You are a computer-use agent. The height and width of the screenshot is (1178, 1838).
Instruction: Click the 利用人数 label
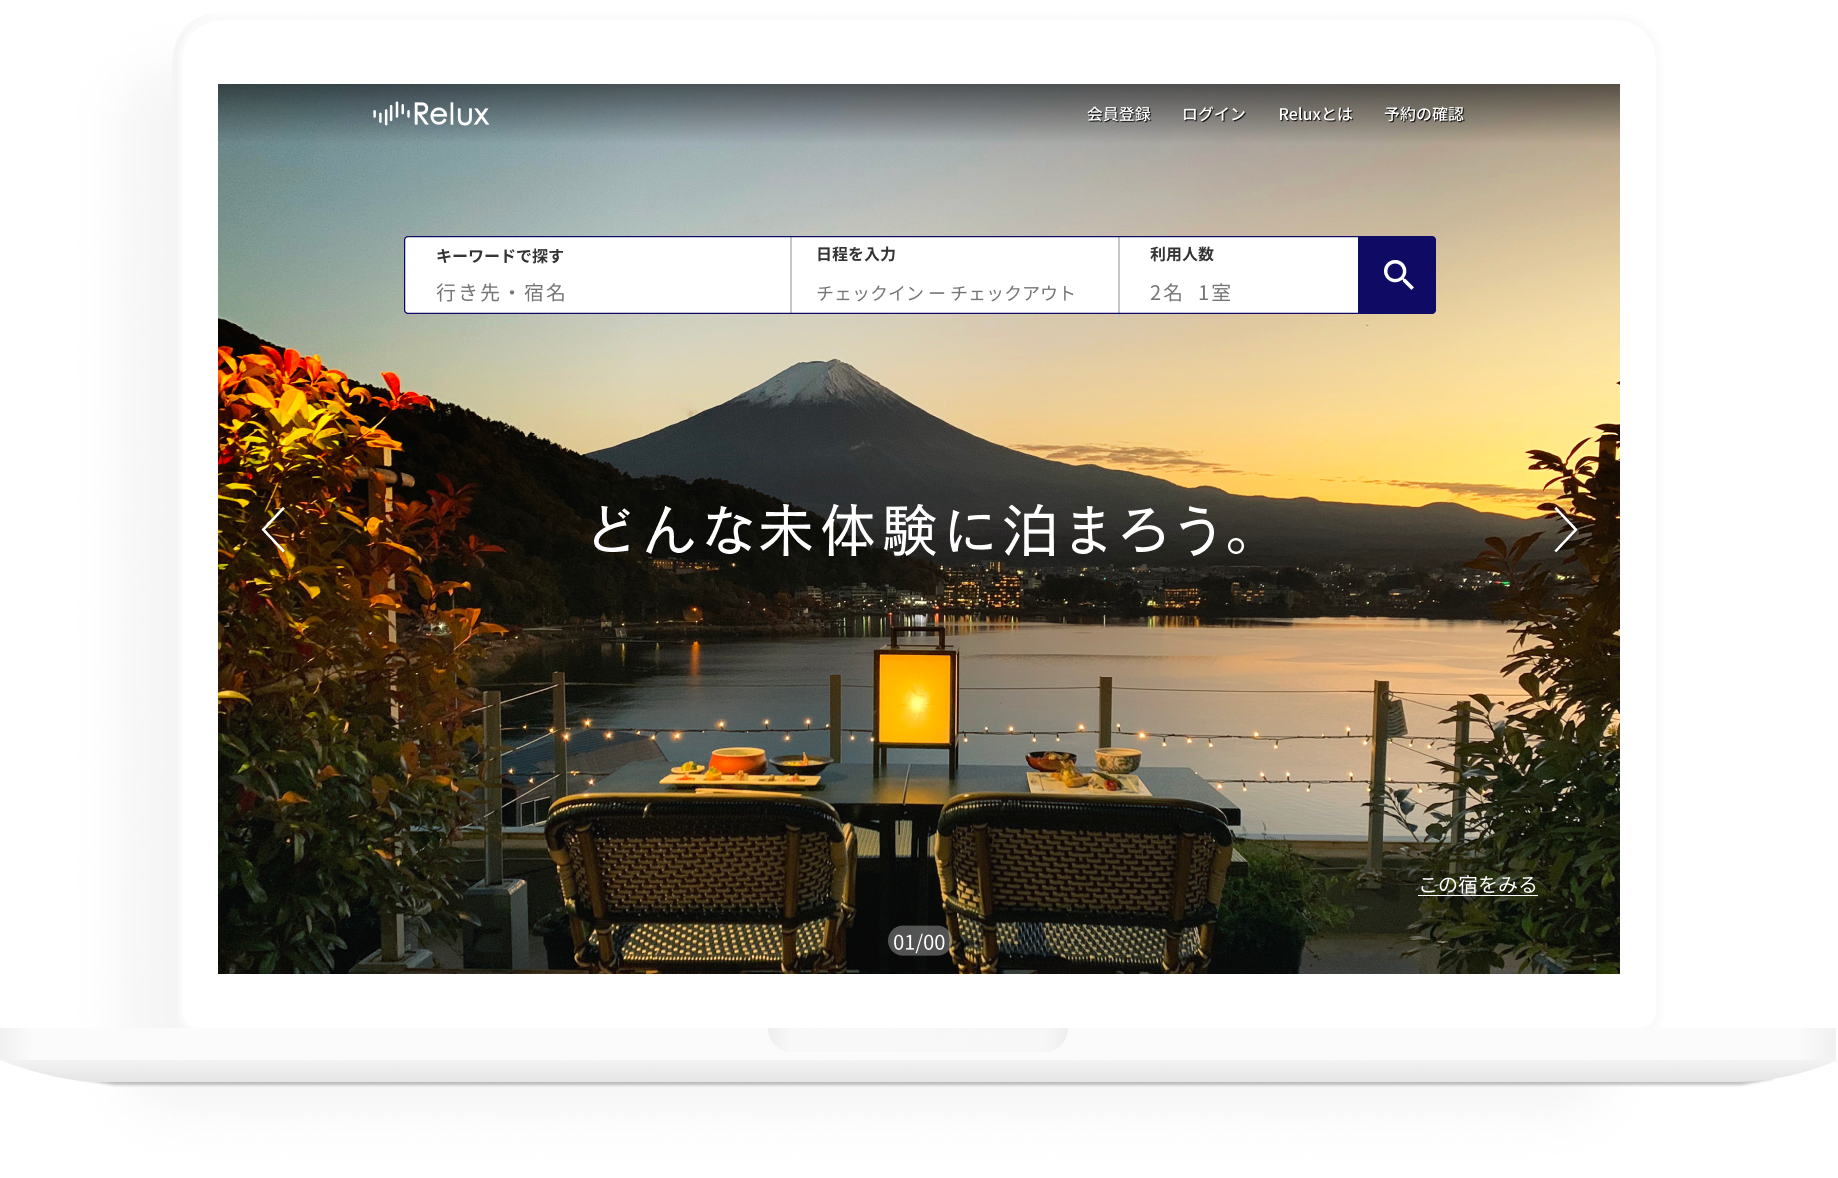point(1181,255)
